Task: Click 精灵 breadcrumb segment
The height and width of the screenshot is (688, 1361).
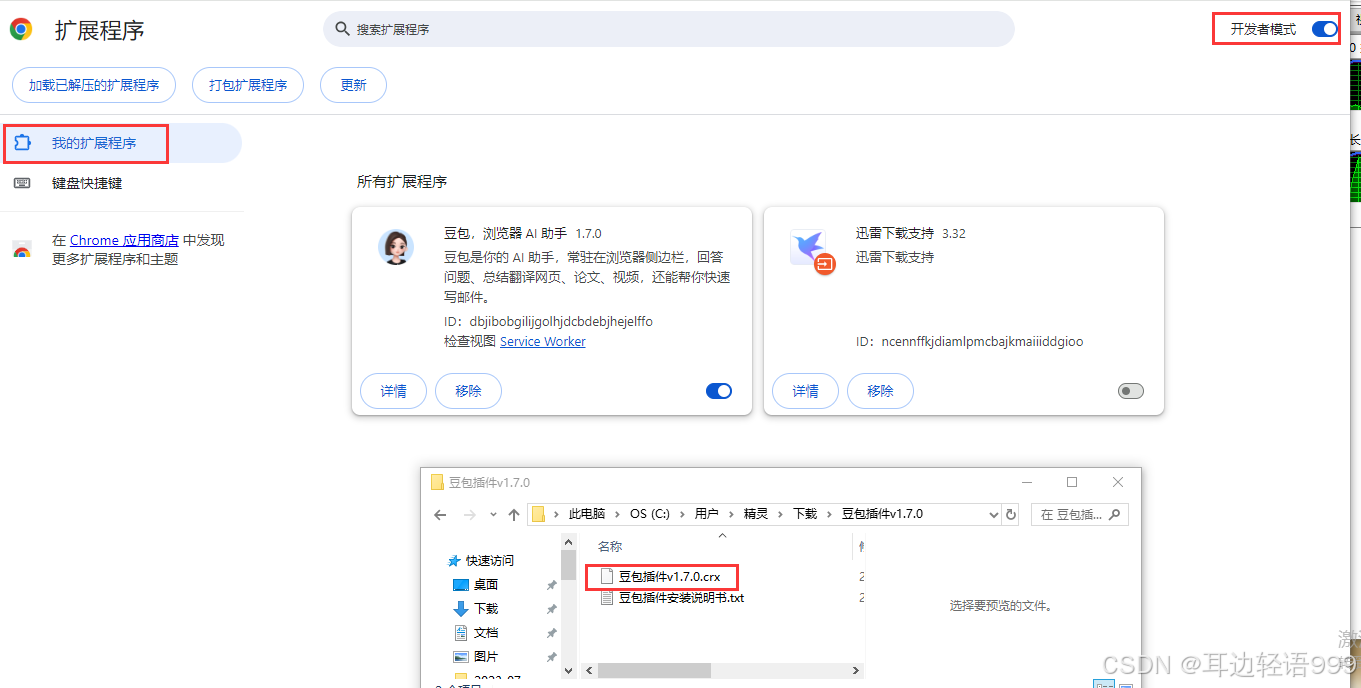Action: [x=755, y=514]
